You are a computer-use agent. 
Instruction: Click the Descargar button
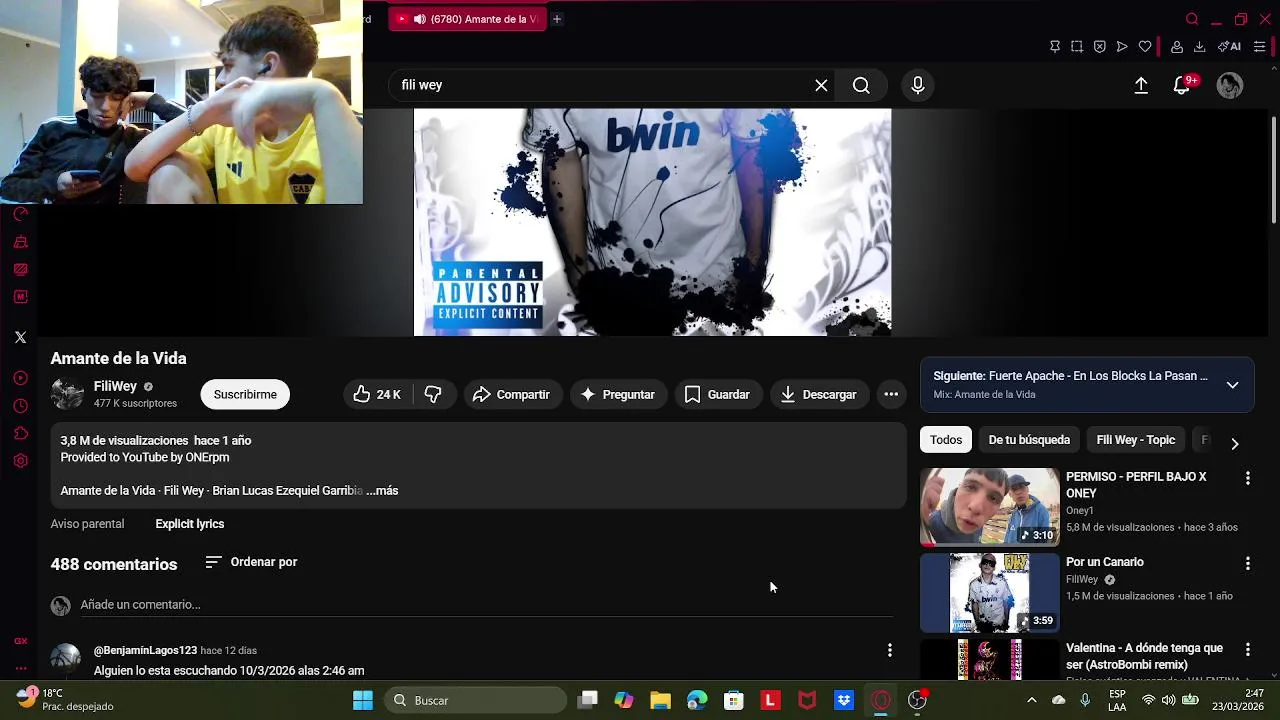pos(818,394)
